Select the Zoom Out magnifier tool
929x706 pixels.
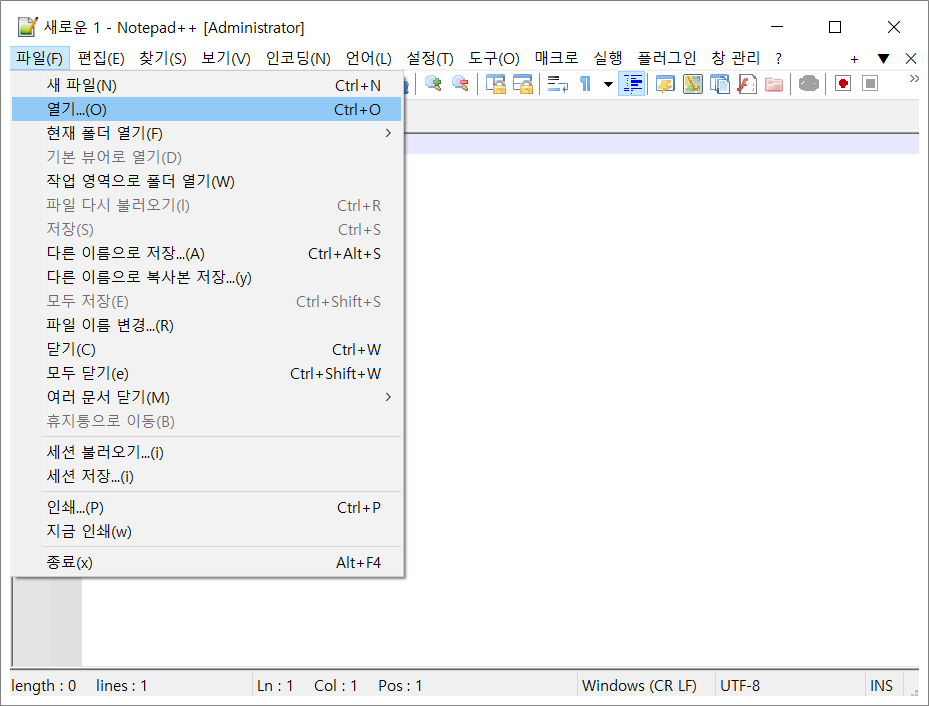[x=459, y=84]
